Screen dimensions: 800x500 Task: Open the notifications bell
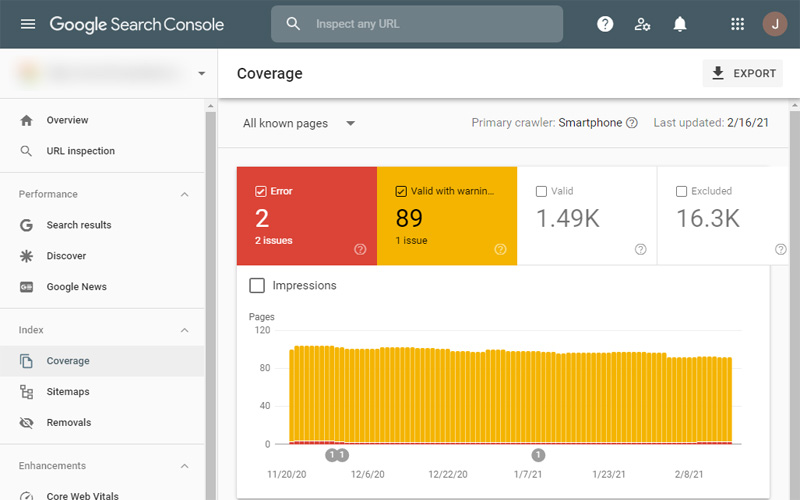(680, 24)
